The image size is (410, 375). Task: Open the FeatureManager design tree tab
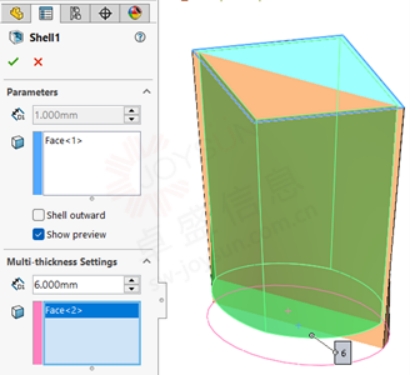click(x=16, y=13)
